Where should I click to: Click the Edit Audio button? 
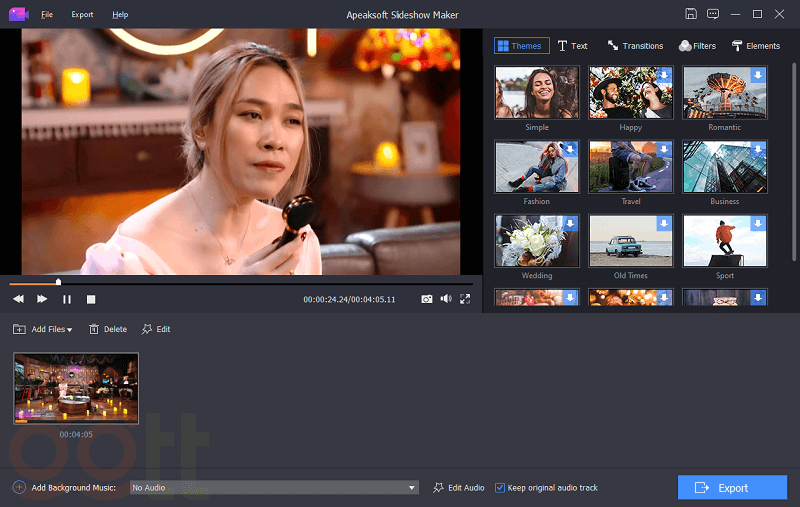(459, 488)
